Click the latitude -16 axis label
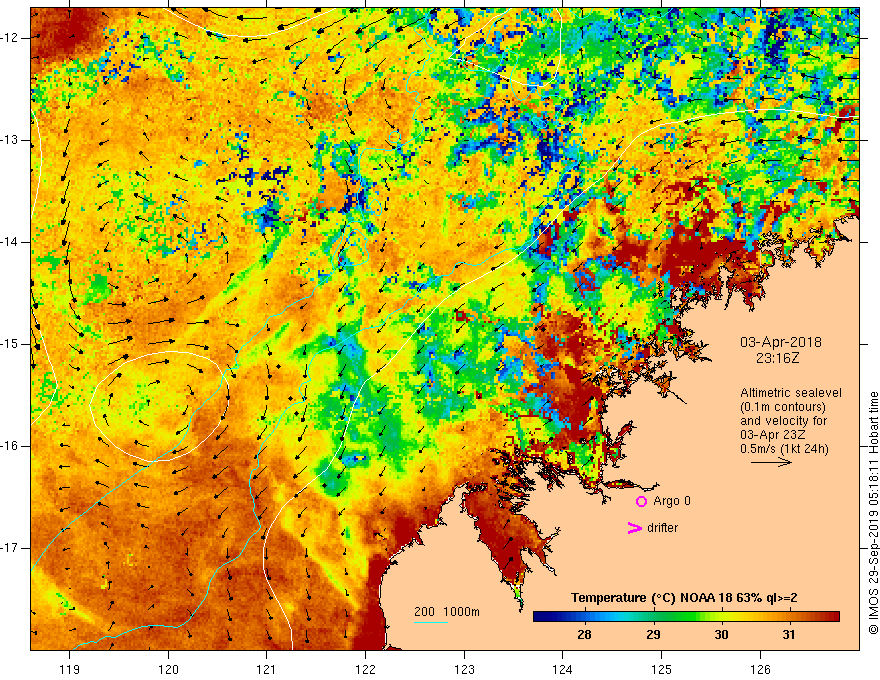The width and height of the screenshot is (880, 680). tap(10, 446)
